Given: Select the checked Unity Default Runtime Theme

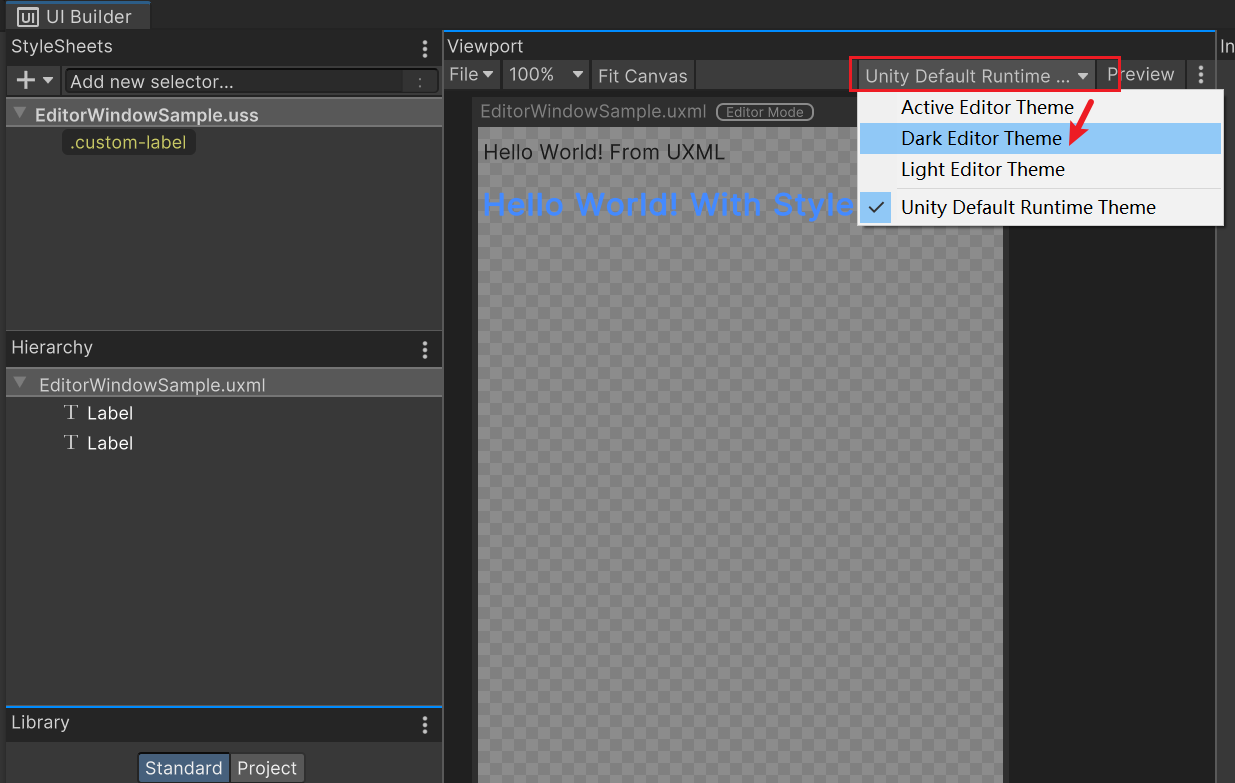Looking at the screenshot, I should [1027, 207].
